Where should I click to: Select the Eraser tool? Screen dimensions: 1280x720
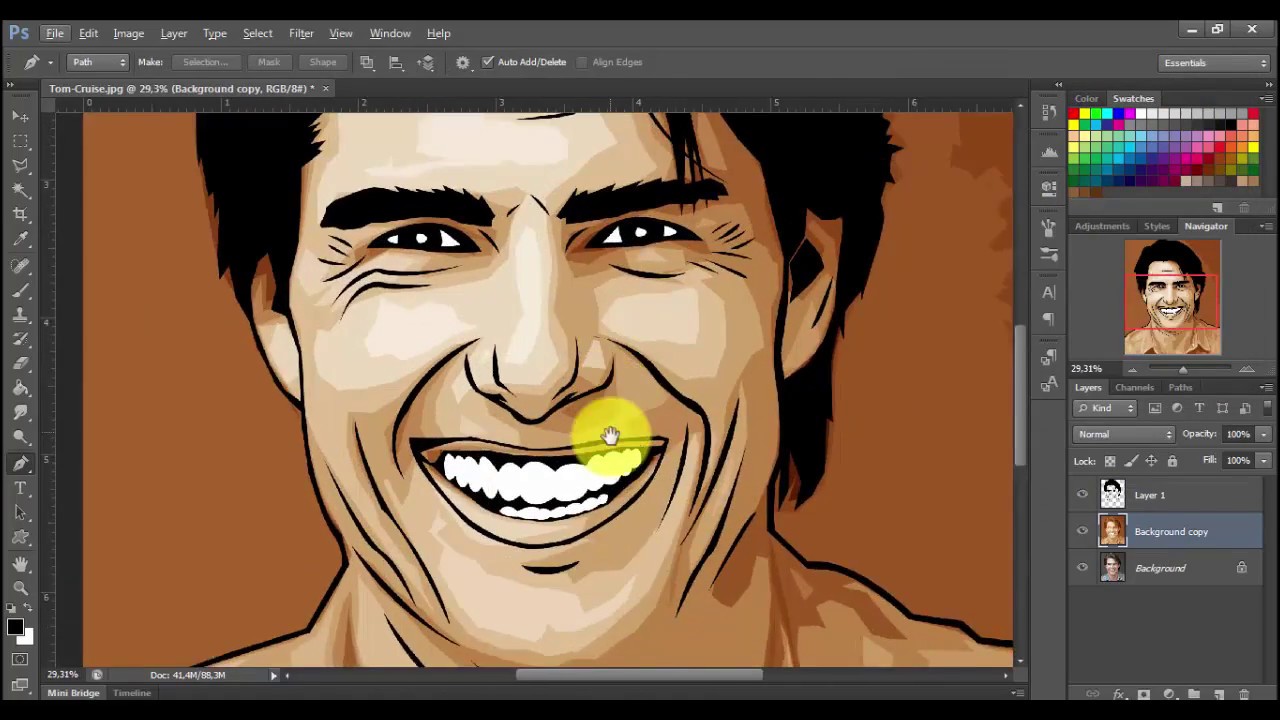click(21, 364)
